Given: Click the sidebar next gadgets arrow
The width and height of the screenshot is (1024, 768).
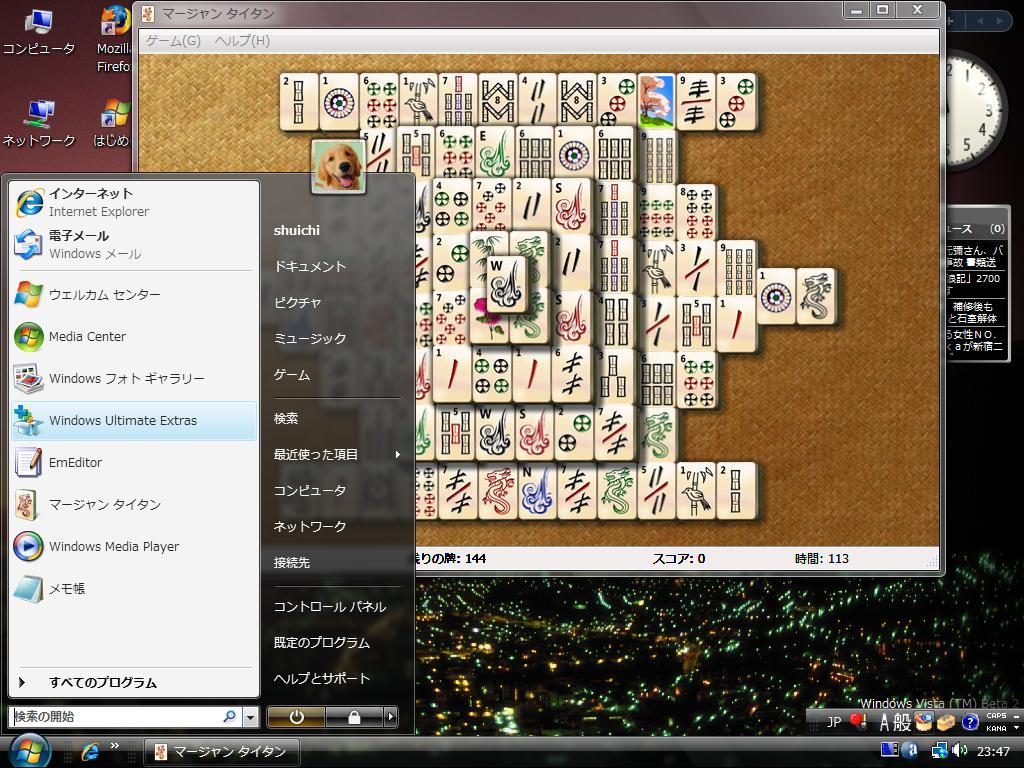Looking at the screenshot, I should (x=999, y=21).
